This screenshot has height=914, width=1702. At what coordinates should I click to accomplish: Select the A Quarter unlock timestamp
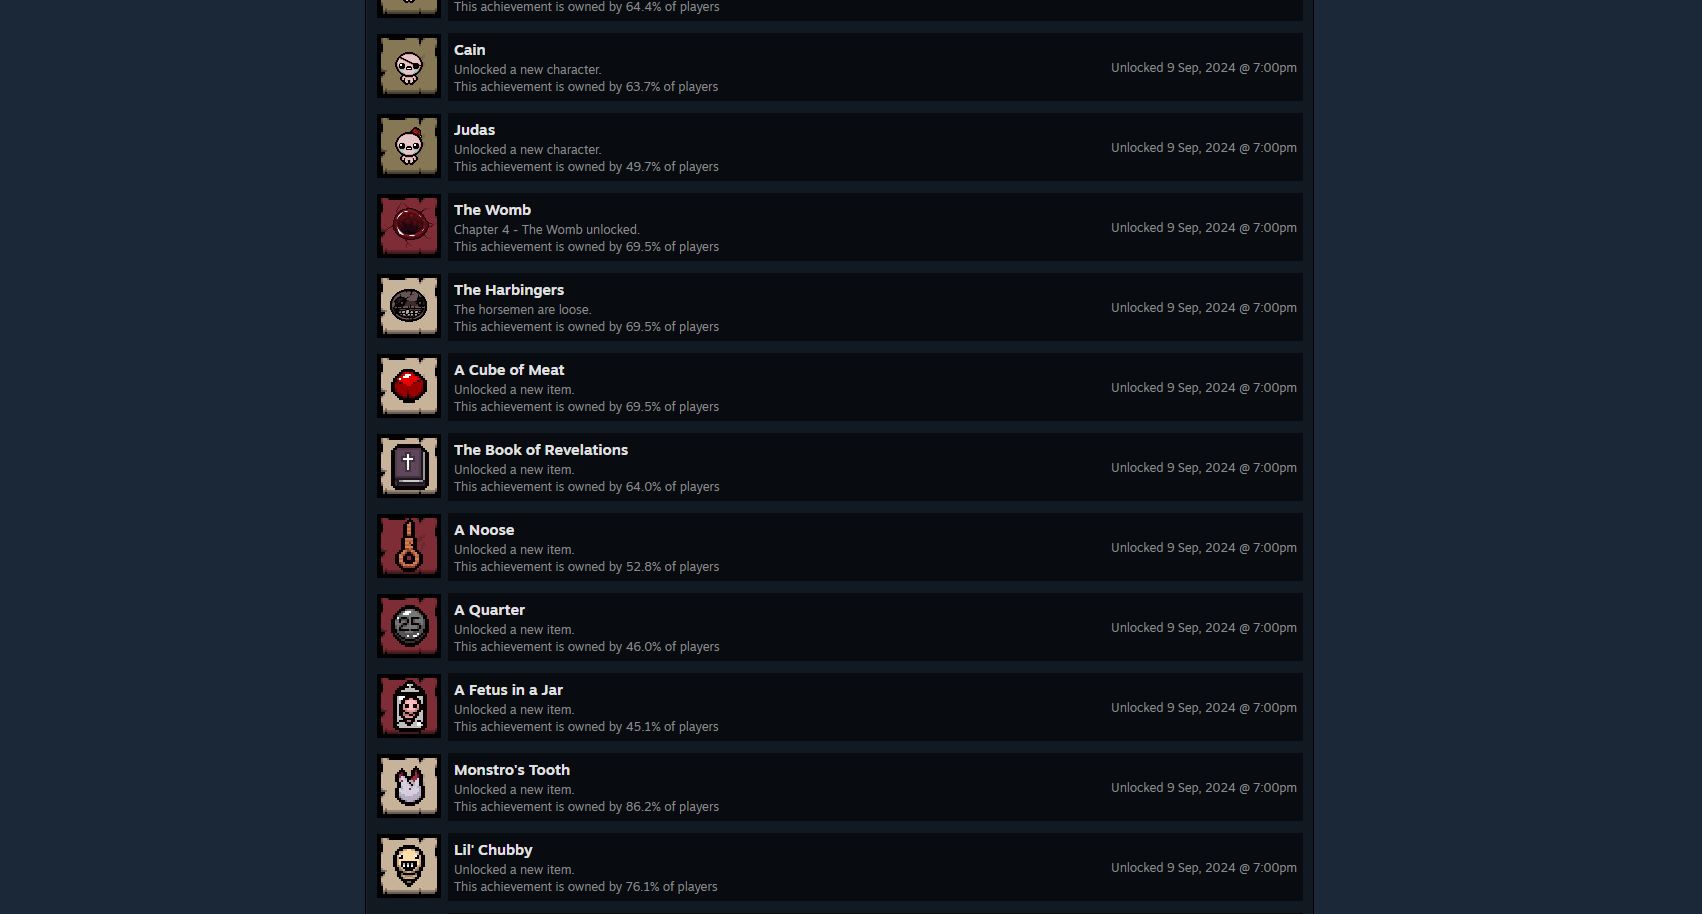[x=1204, y=628]
